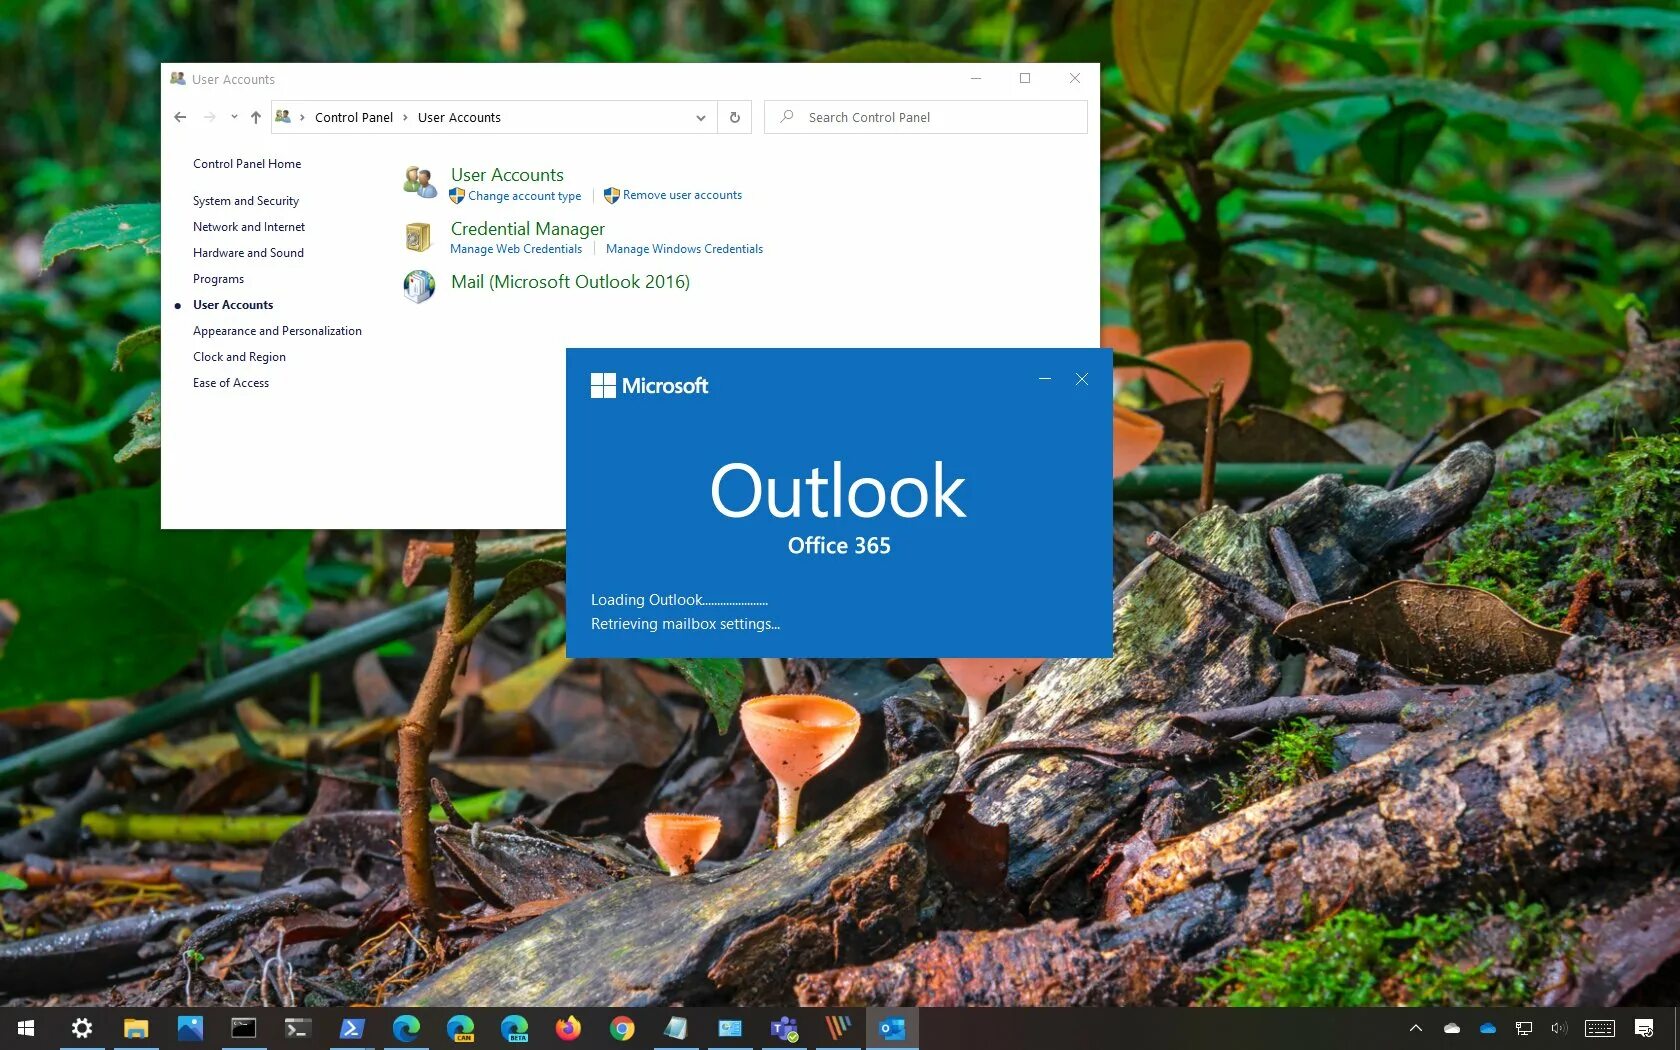Launch Firefox from the taskbar
Screen dimensions: 1680x1050
coord(568,1028)
